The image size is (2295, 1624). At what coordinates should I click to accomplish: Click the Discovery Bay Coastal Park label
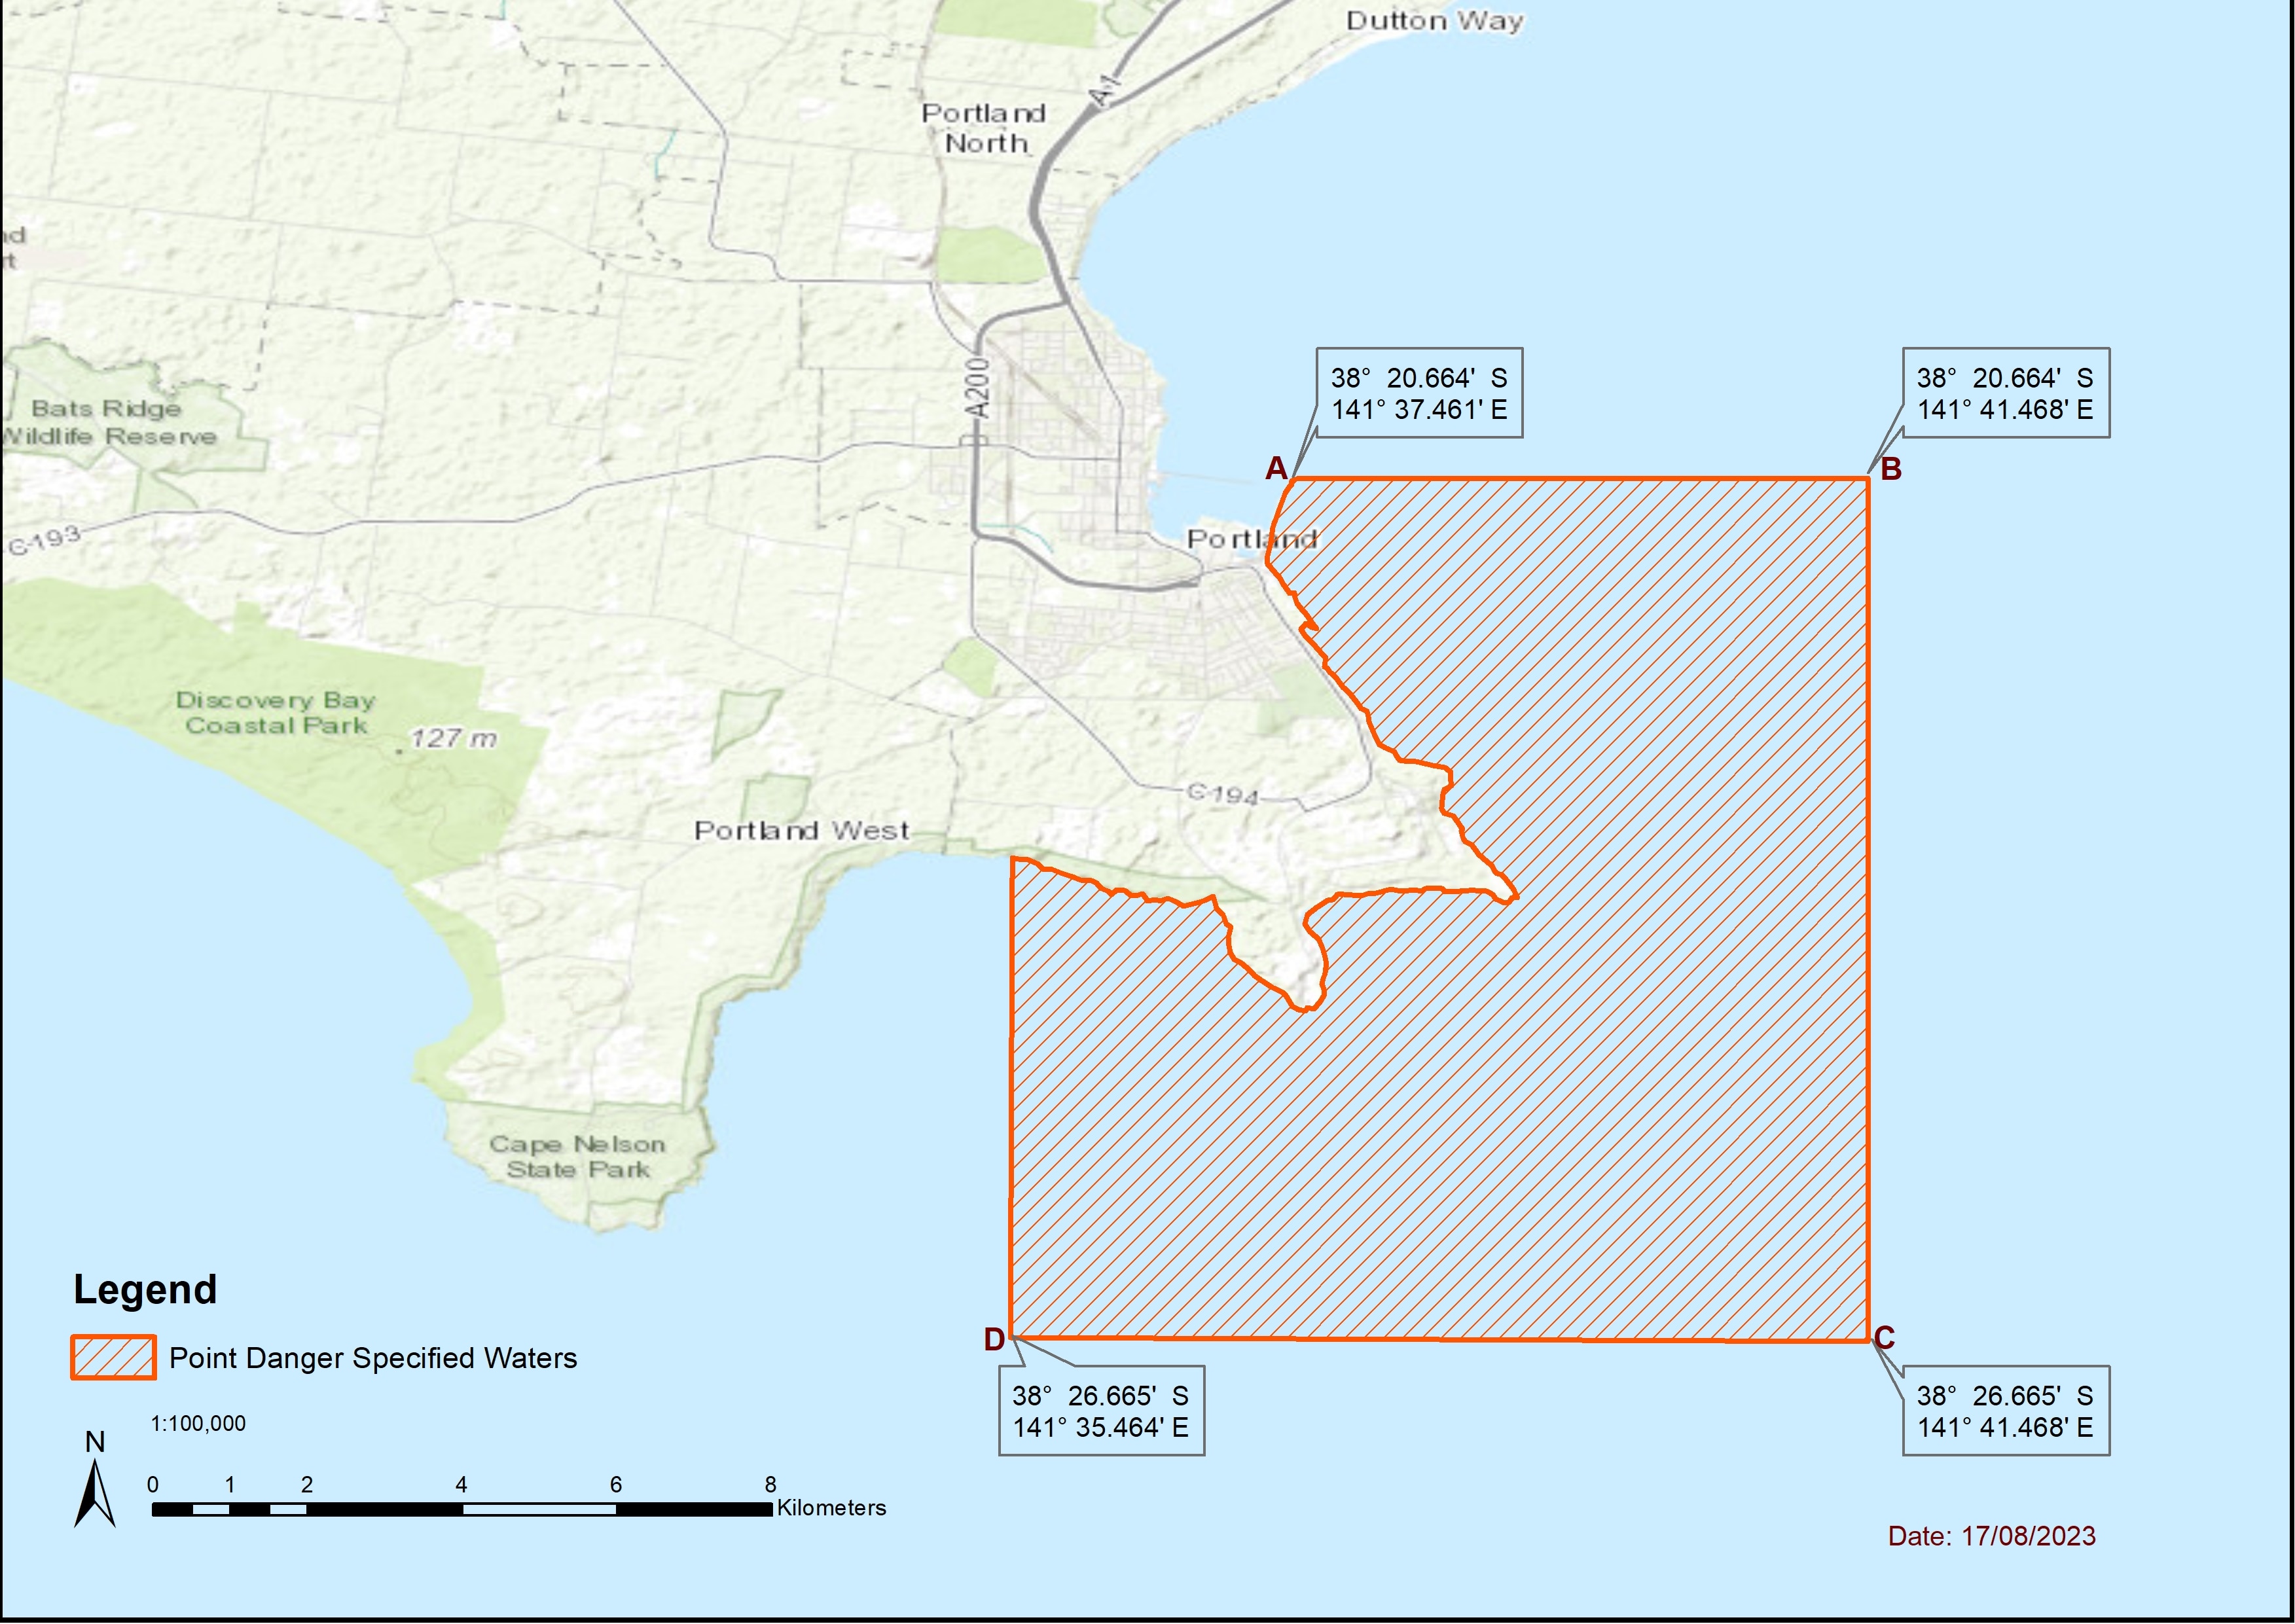pos(276,713)
